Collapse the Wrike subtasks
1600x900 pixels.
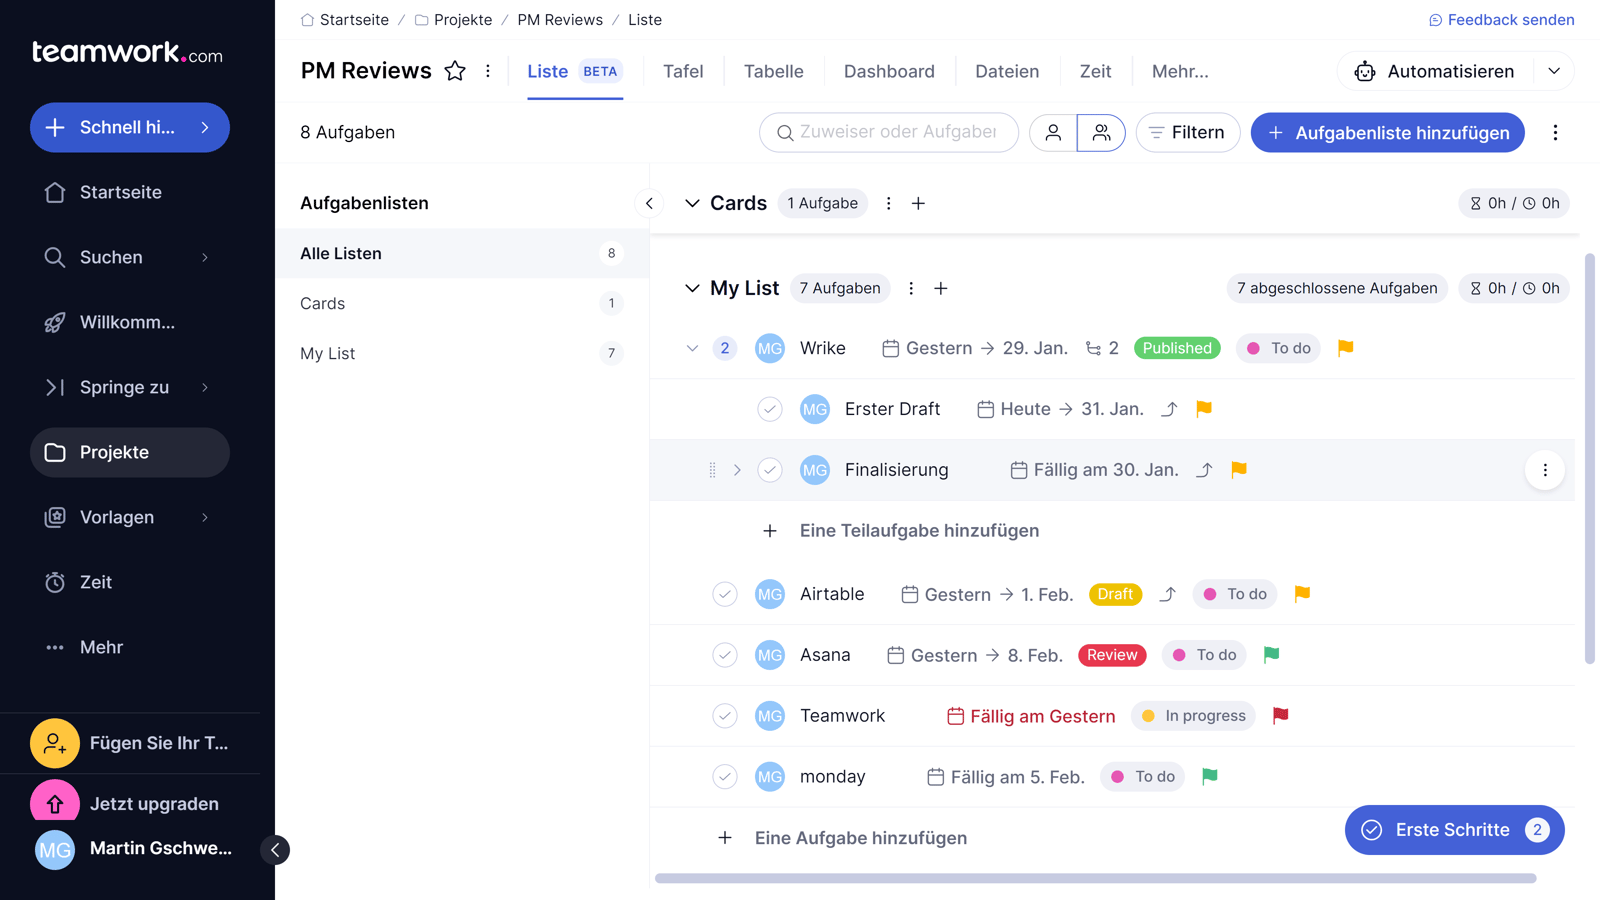click(x=692, y=347)
